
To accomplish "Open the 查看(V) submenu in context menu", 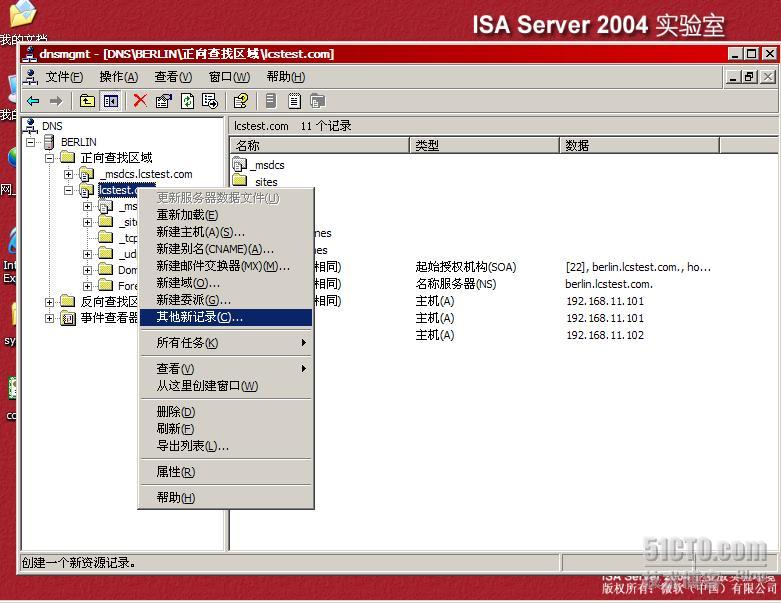I will [226, 368].
